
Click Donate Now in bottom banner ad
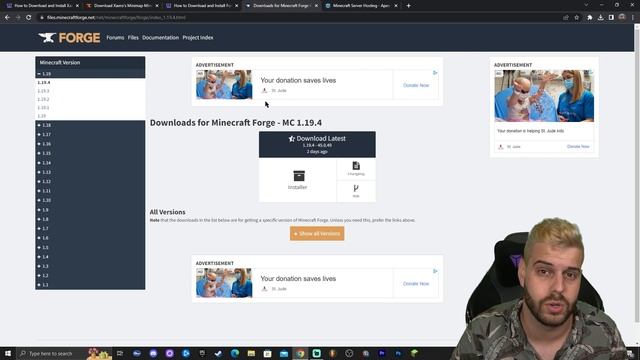[x=416, y=284]
